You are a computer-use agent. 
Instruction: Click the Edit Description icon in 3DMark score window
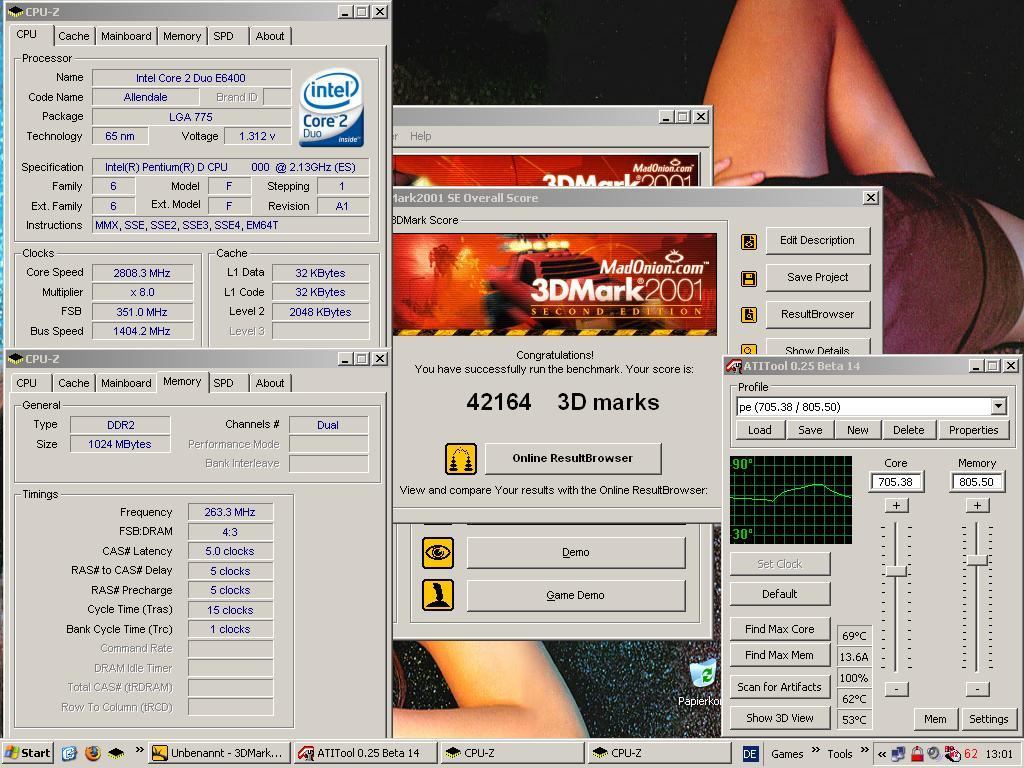click(x=748, y=242)
